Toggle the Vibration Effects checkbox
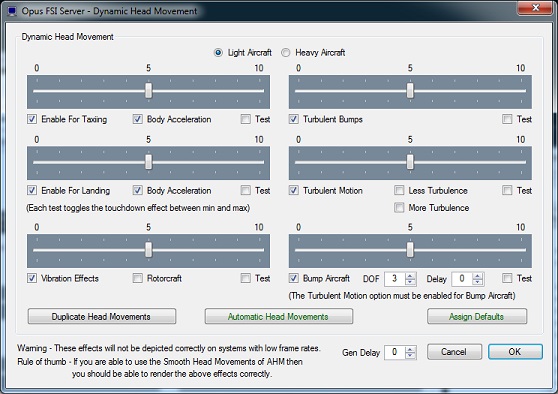The image size is (558, 394). click(32, 278)
